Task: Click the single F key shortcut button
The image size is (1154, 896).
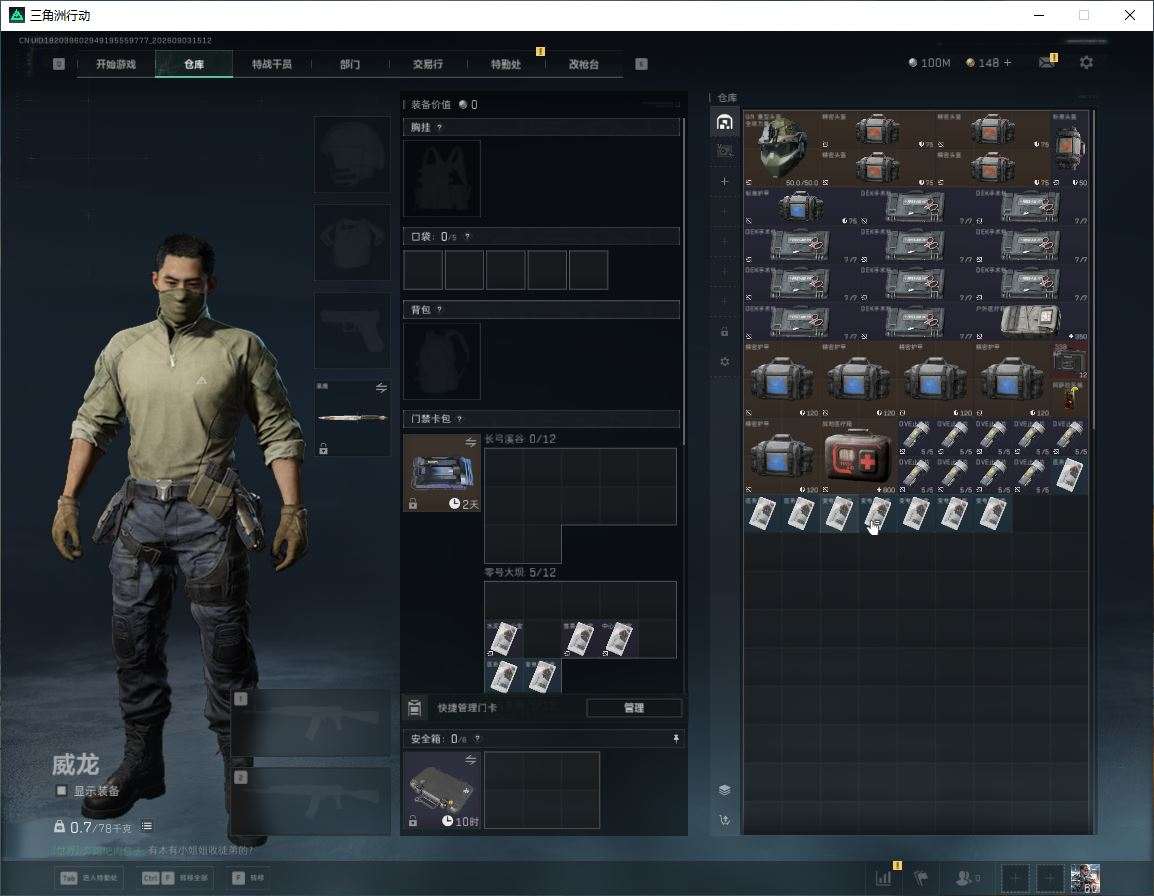Action: coord(248,878)
